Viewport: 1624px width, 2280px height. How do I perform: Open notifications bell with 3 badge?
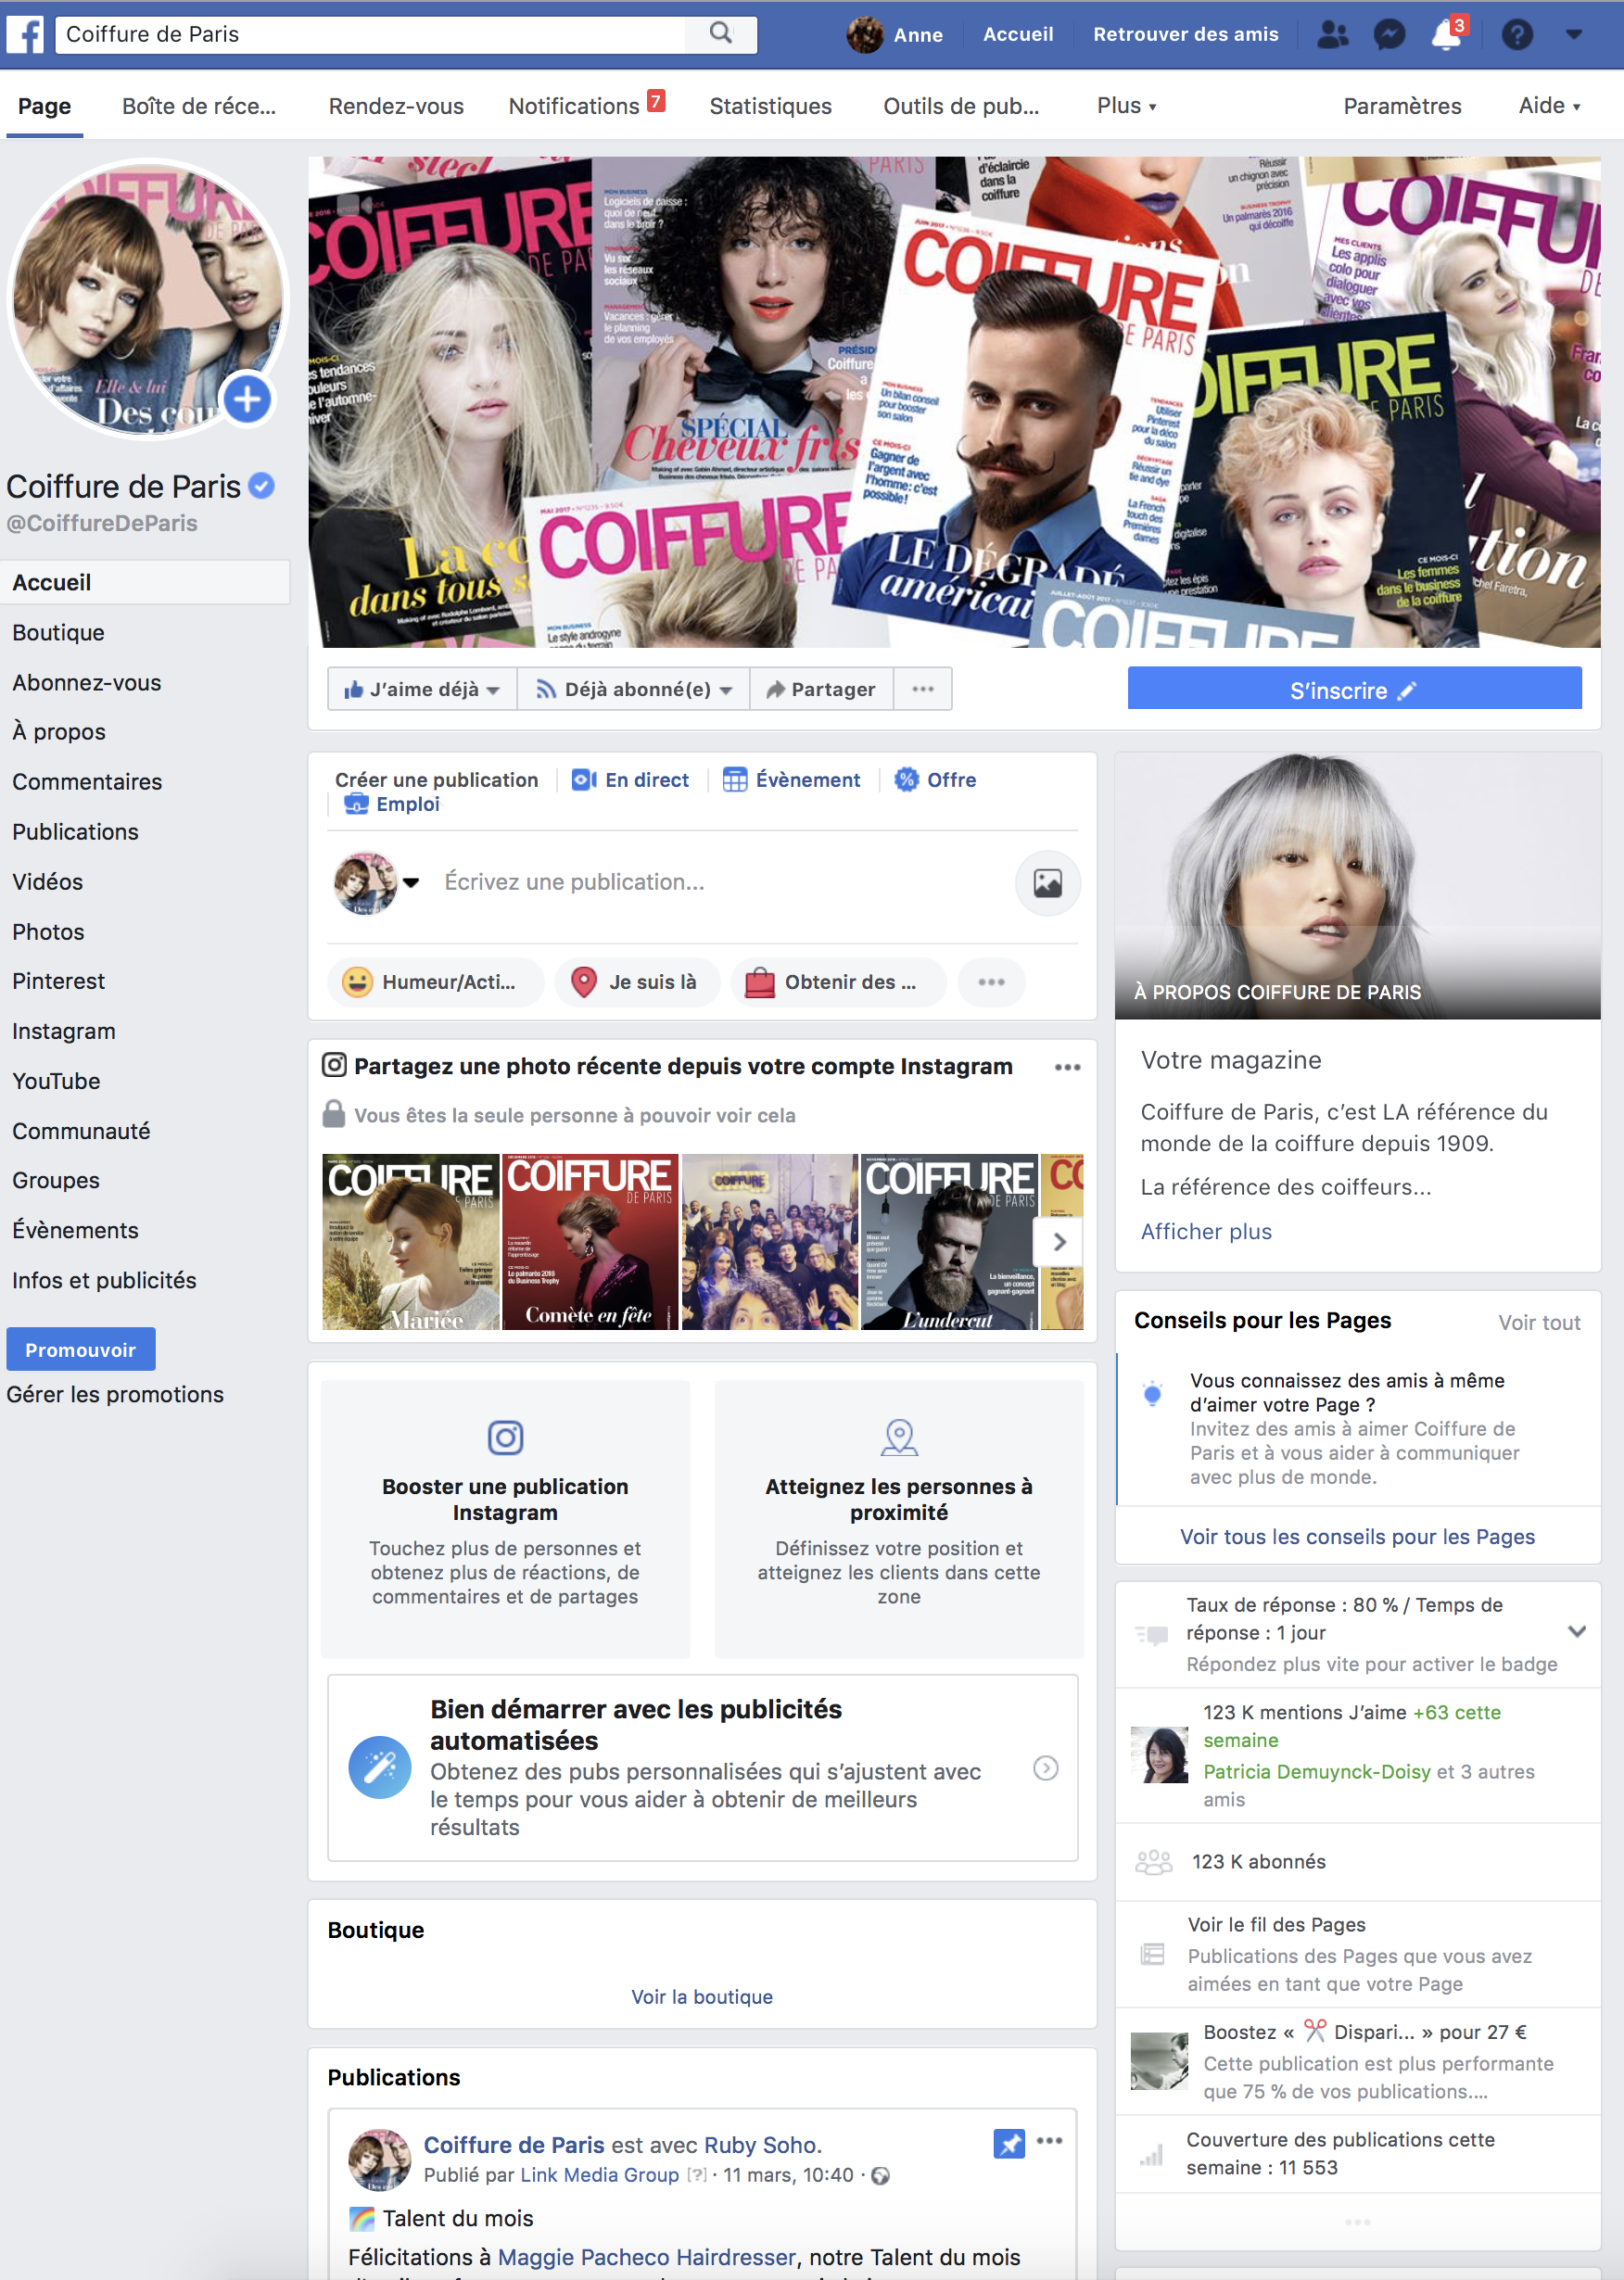[x=1447, y=33]
